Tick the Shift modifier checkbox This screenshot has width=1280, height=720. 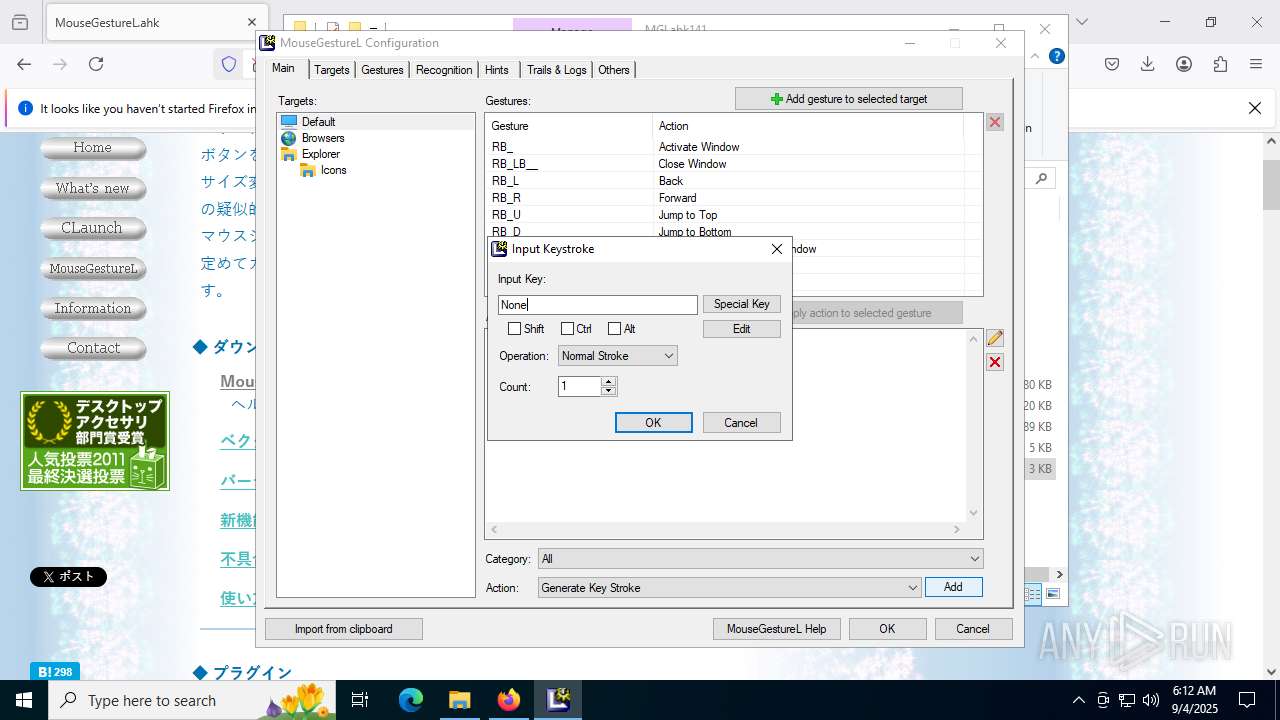[x=514, y=329]
